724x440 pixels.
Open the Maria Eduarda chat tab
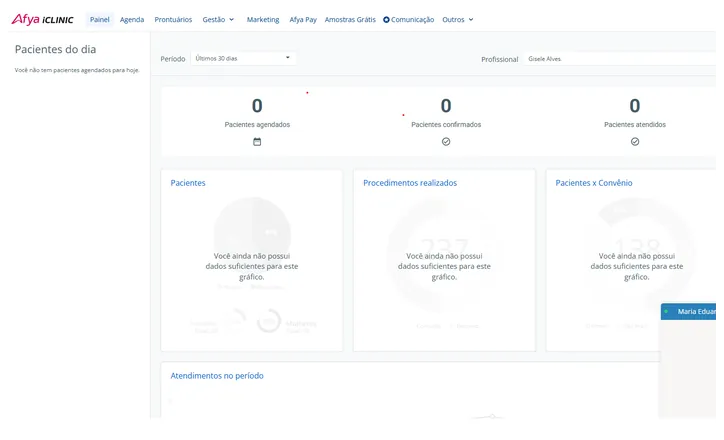688,312
